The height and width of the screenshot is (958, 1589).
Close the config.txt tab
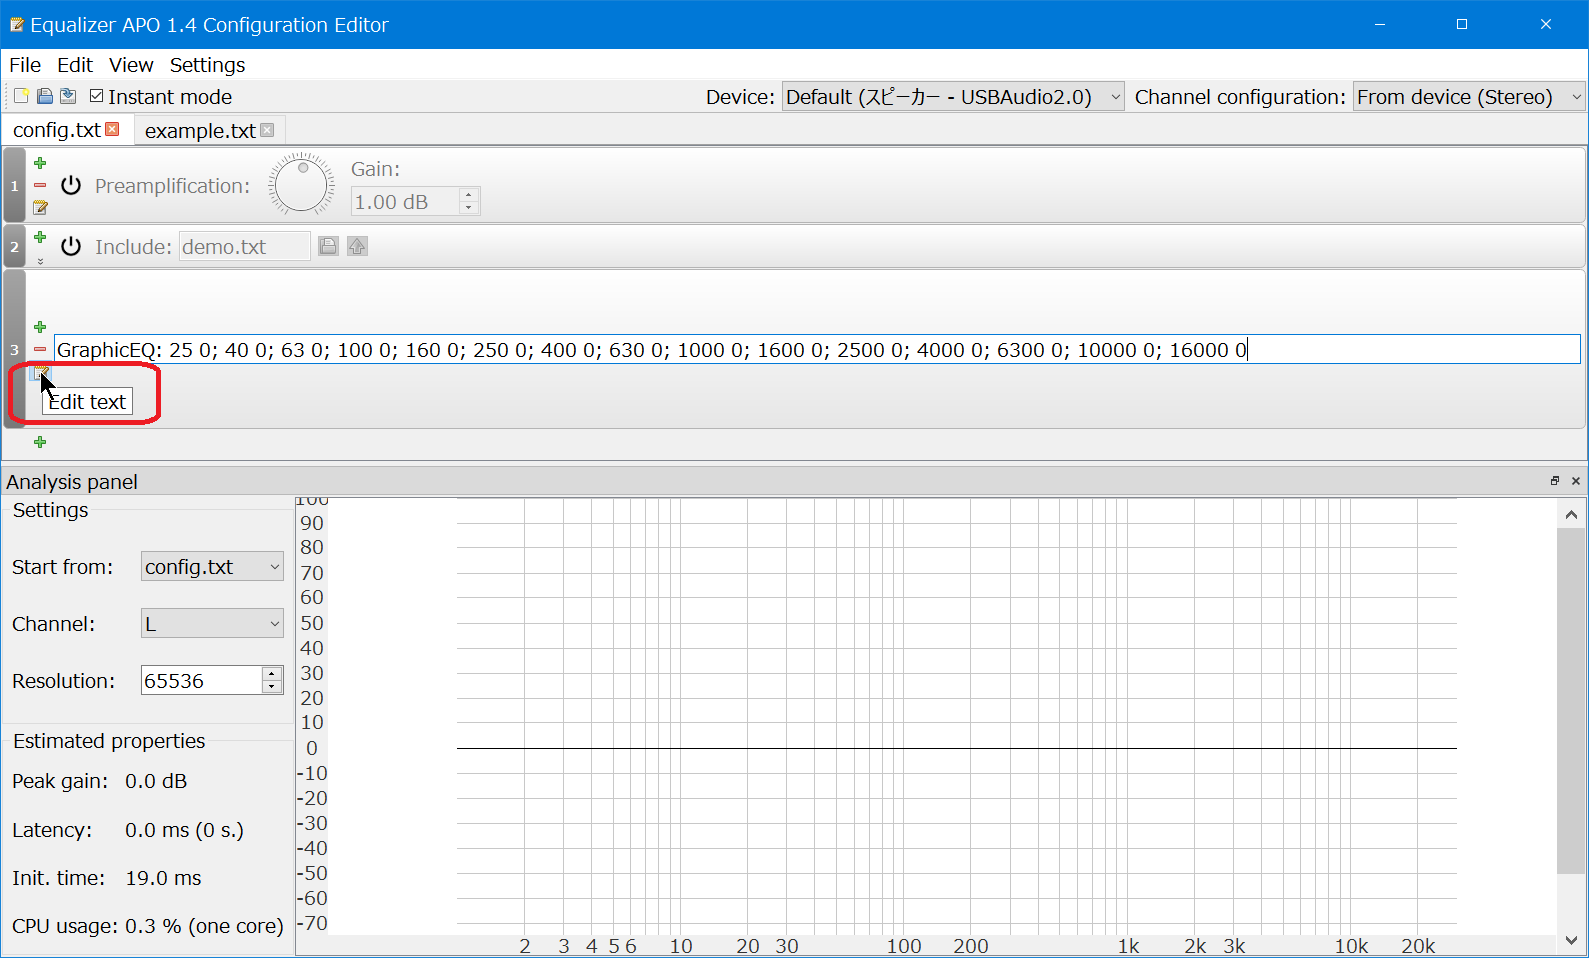112,129
